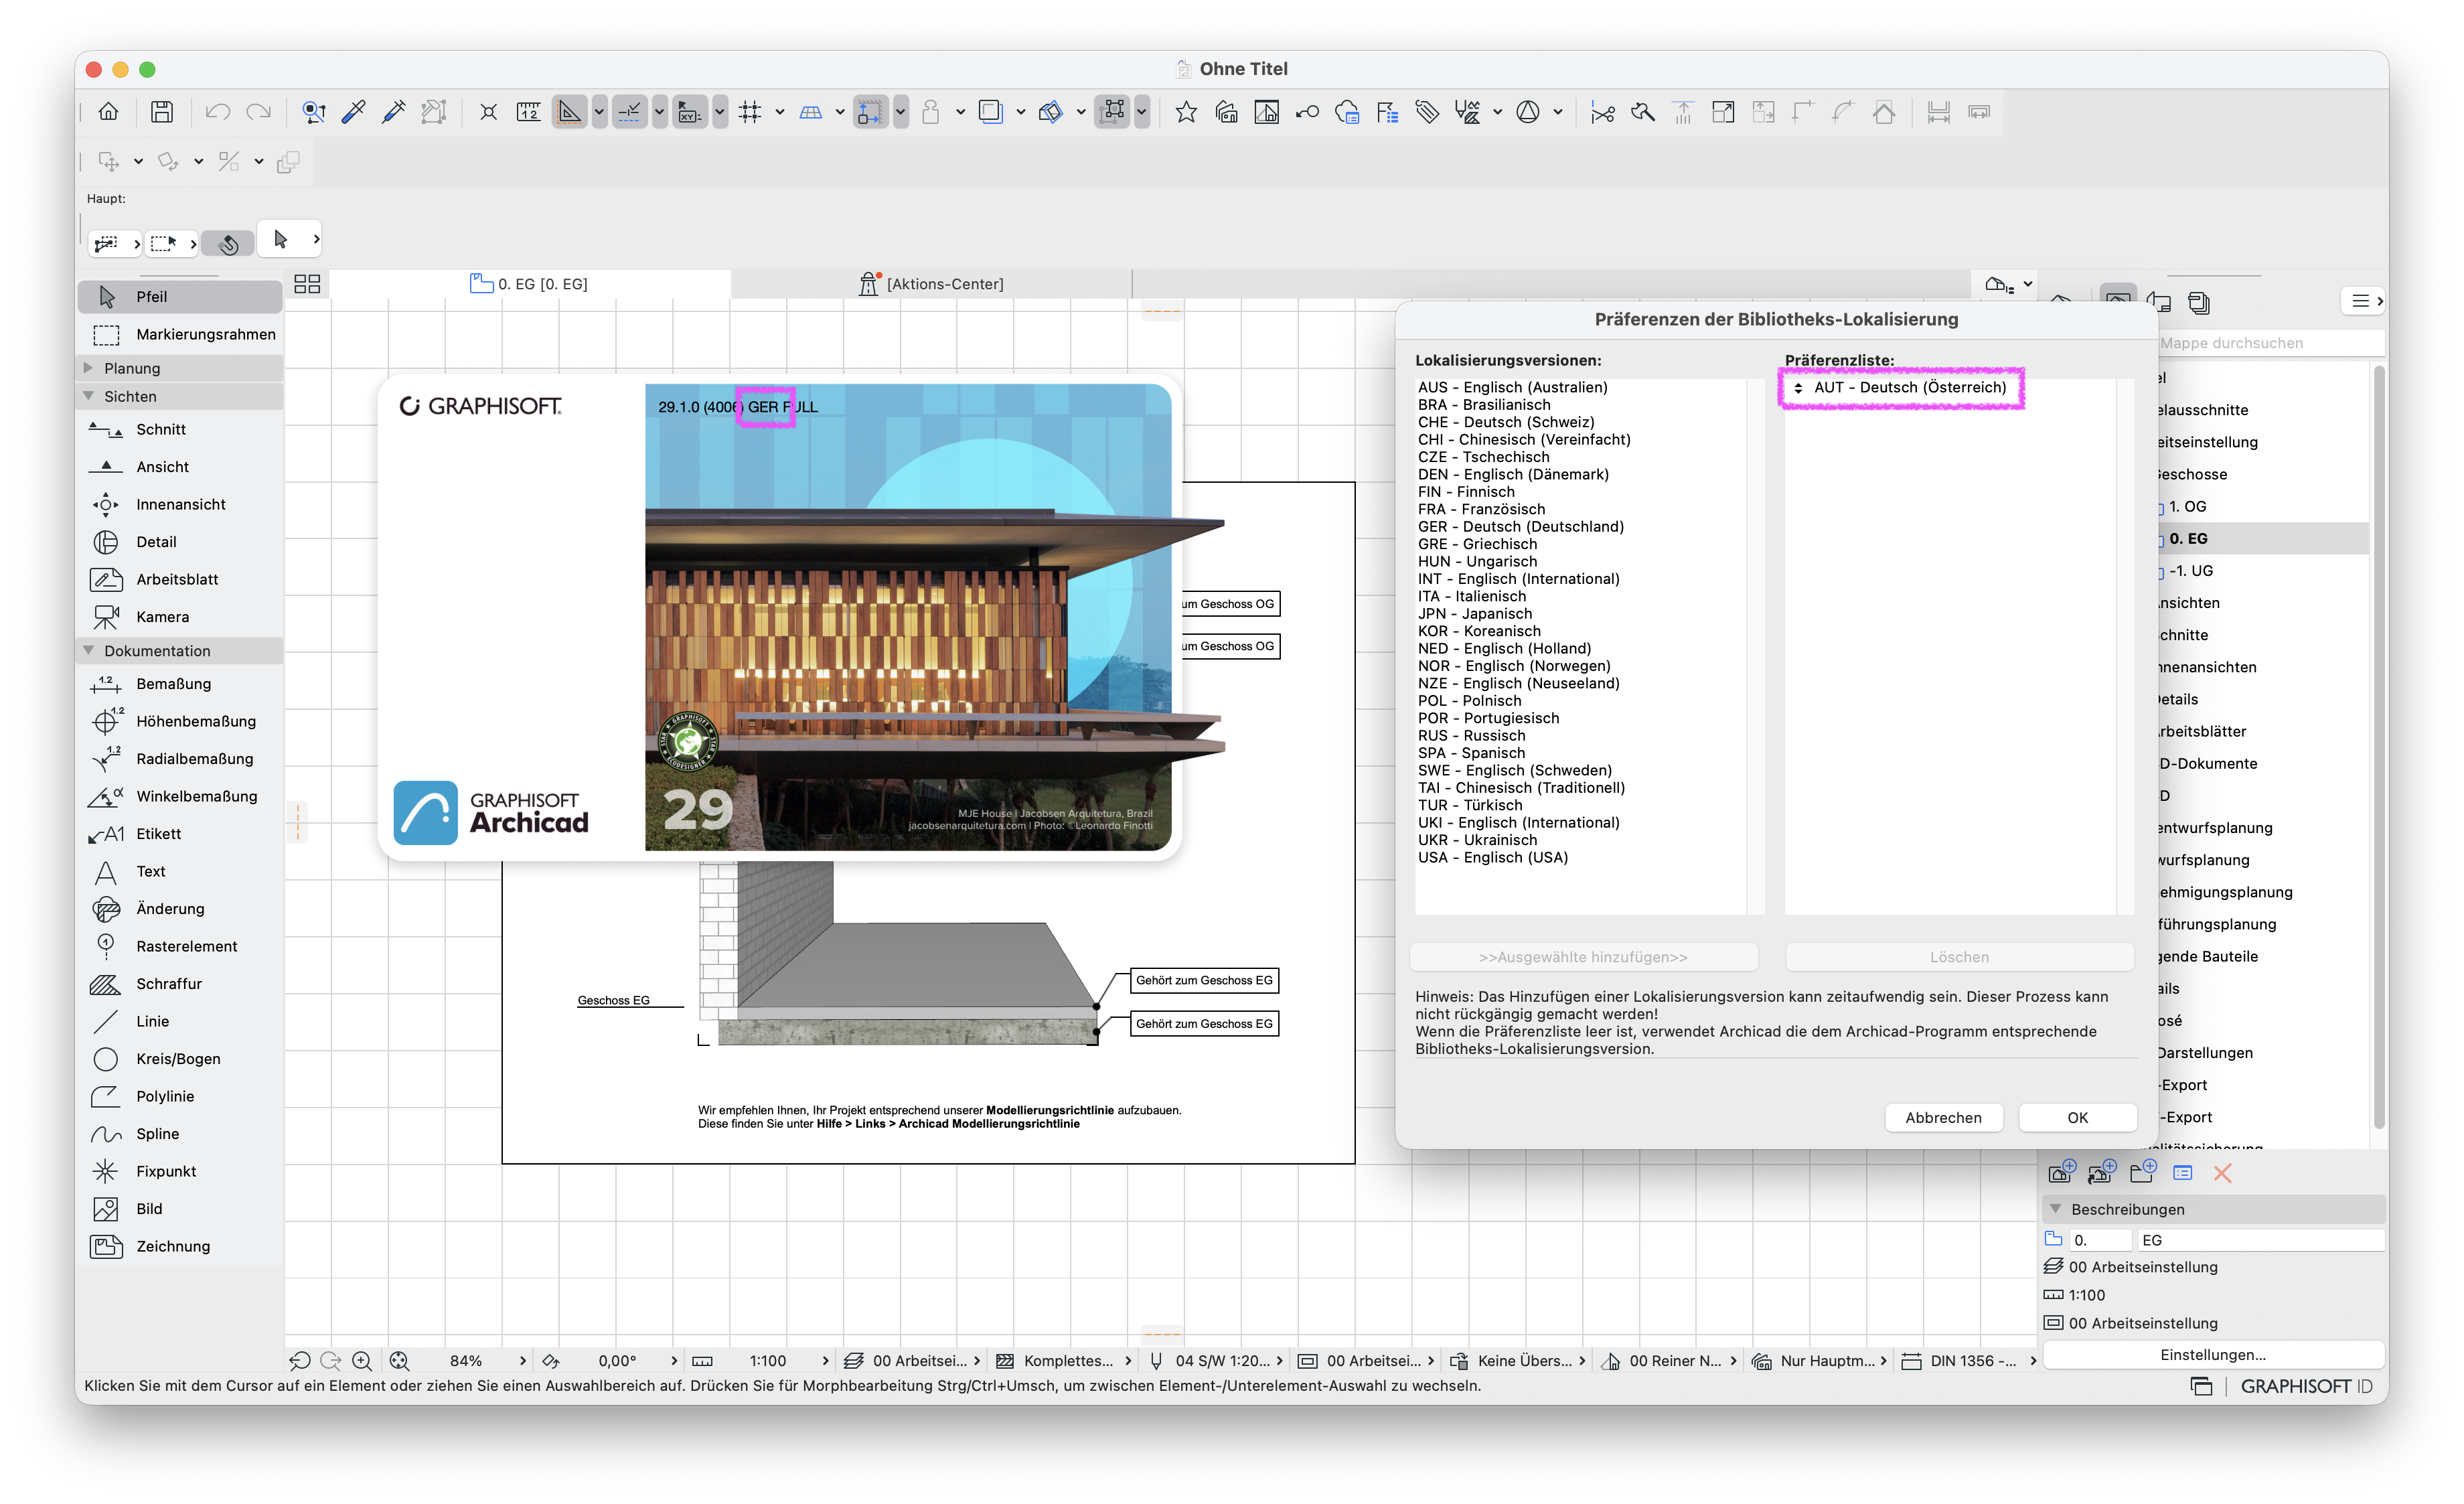Select the Detail tool

[180, 542]
